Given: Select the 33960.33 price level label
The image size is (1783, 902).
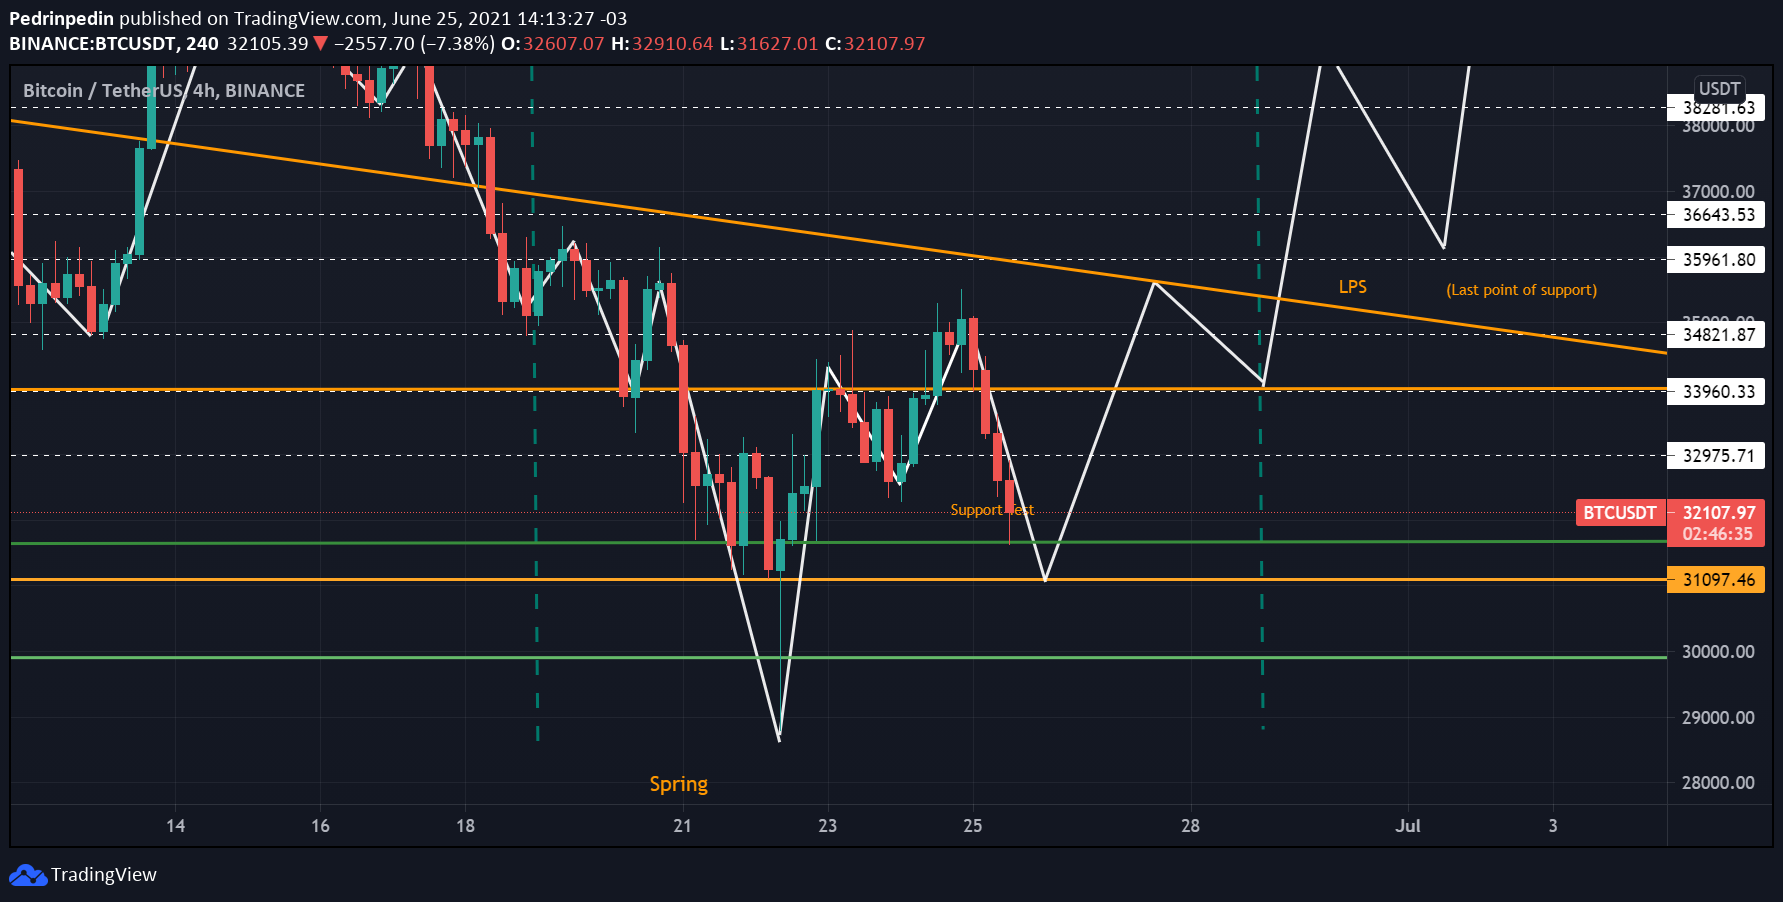Looking at the screenshot, I should point(1716,392).
